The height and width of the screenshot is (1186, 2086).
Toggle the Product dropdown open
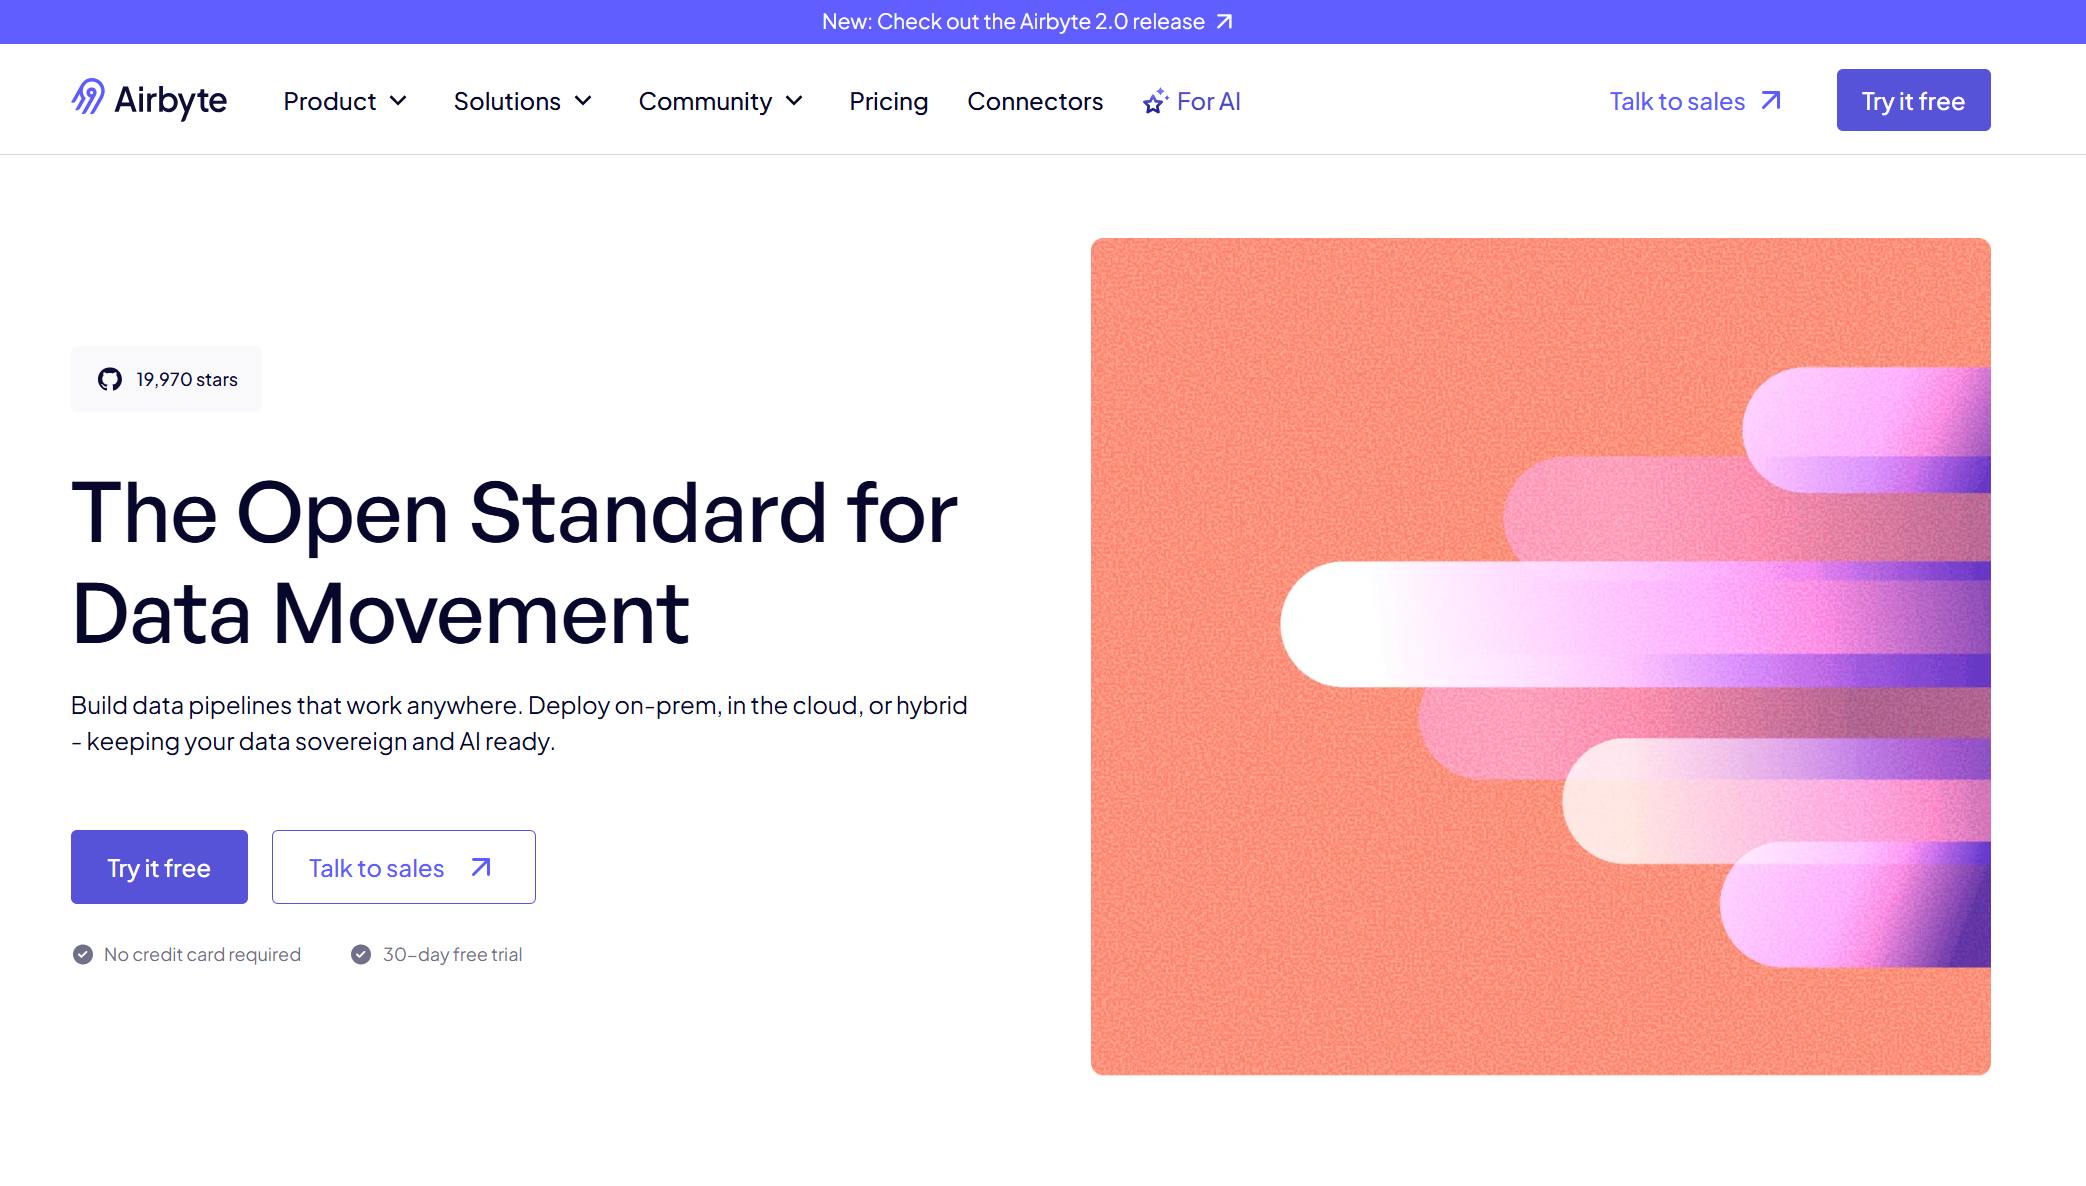pyautogui.click(x=345, y=101)
